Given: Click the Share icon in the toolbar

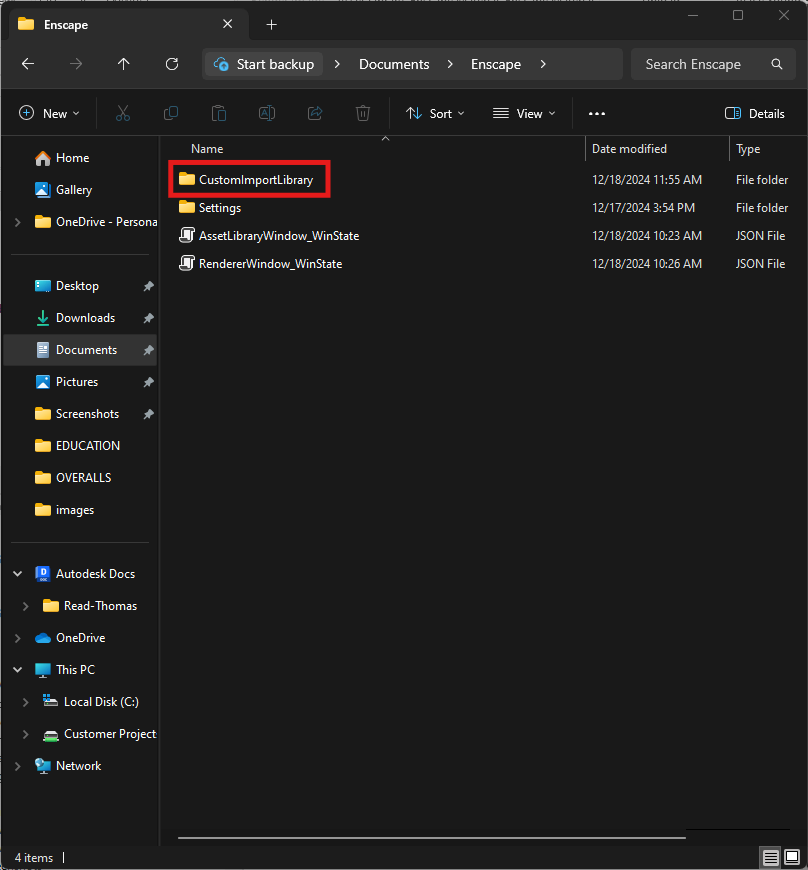Looking at the screenshot, I should click(x=314, y=113).
